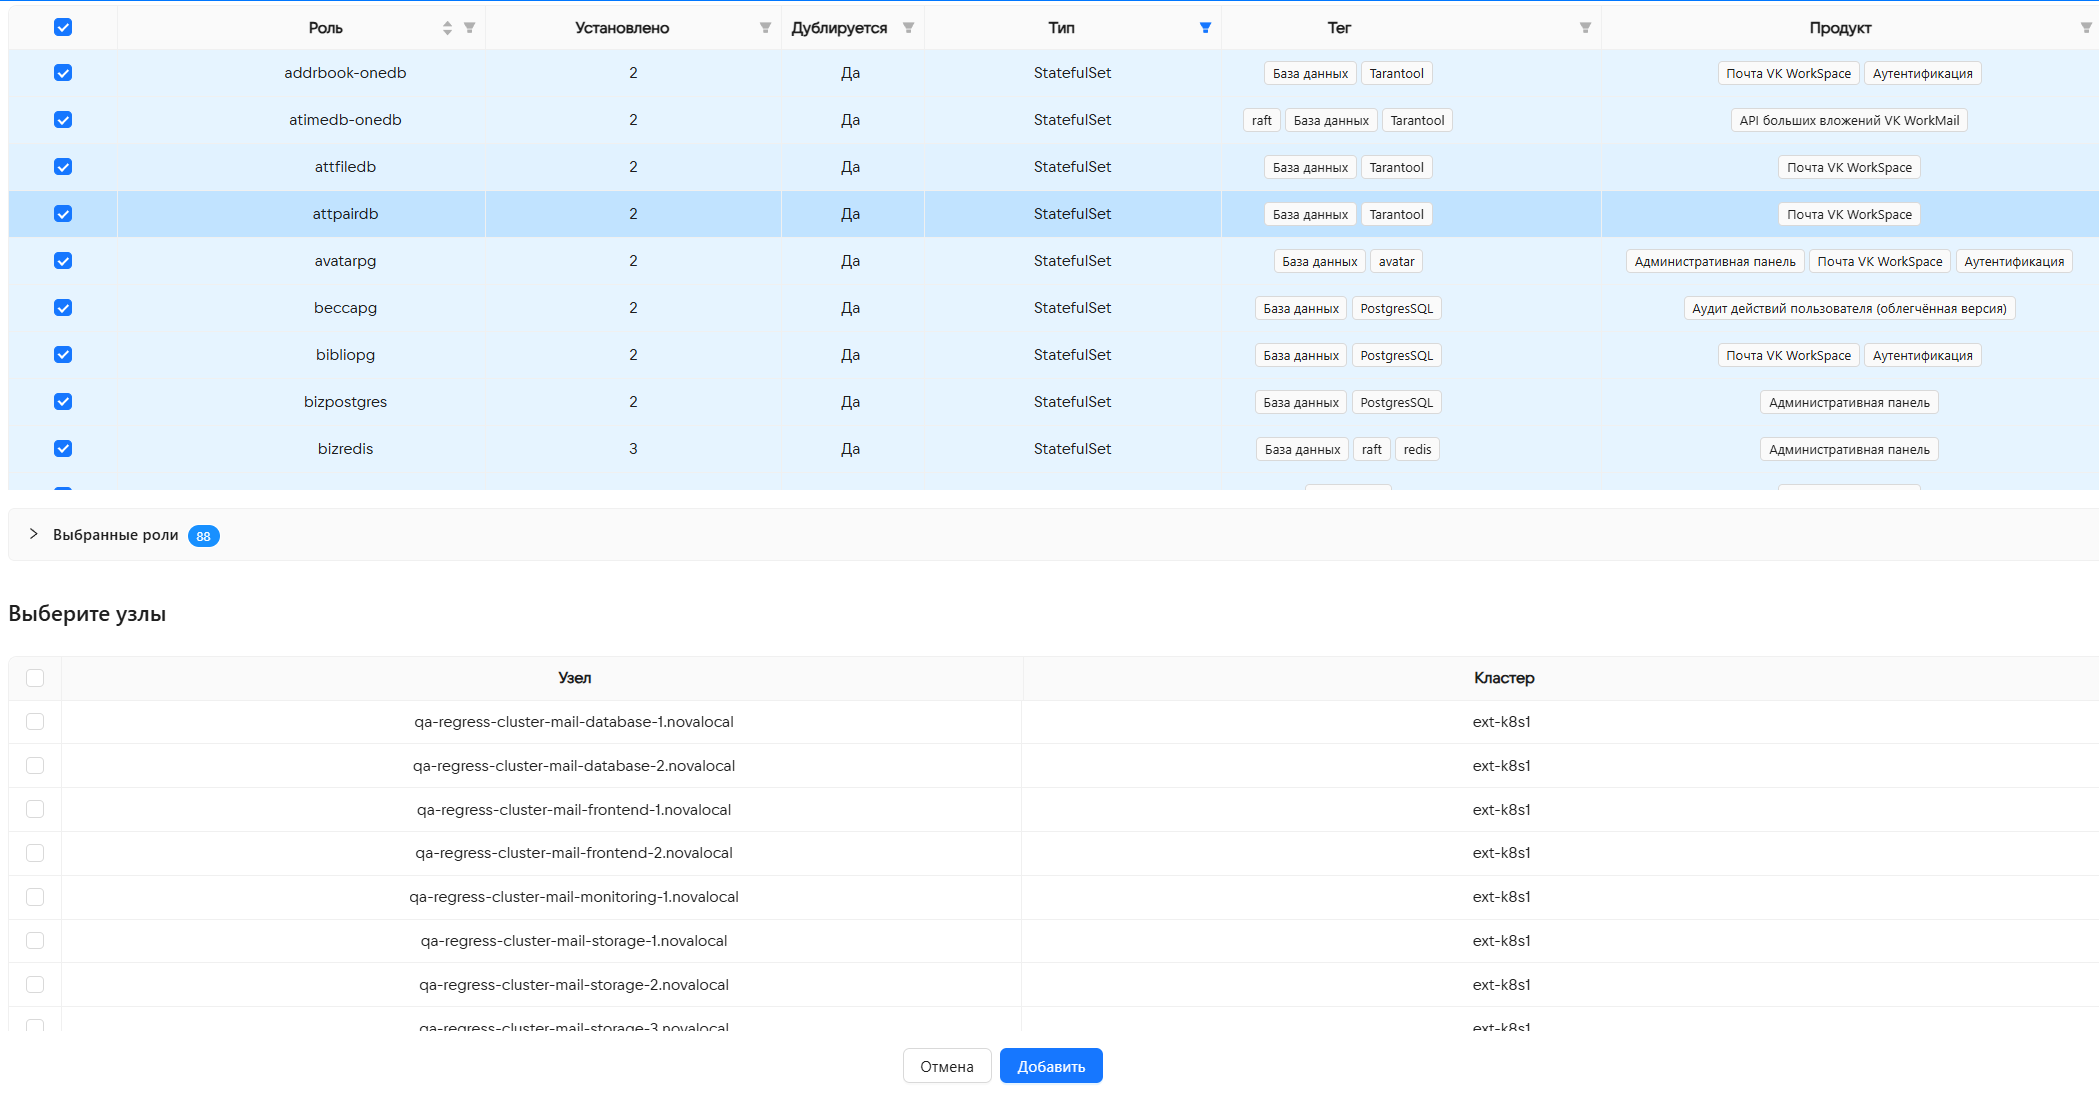Uncheck the bibliopg role checkbox
The image size is (2099, 1100).
pyautogui.click(x=63, y=355)
